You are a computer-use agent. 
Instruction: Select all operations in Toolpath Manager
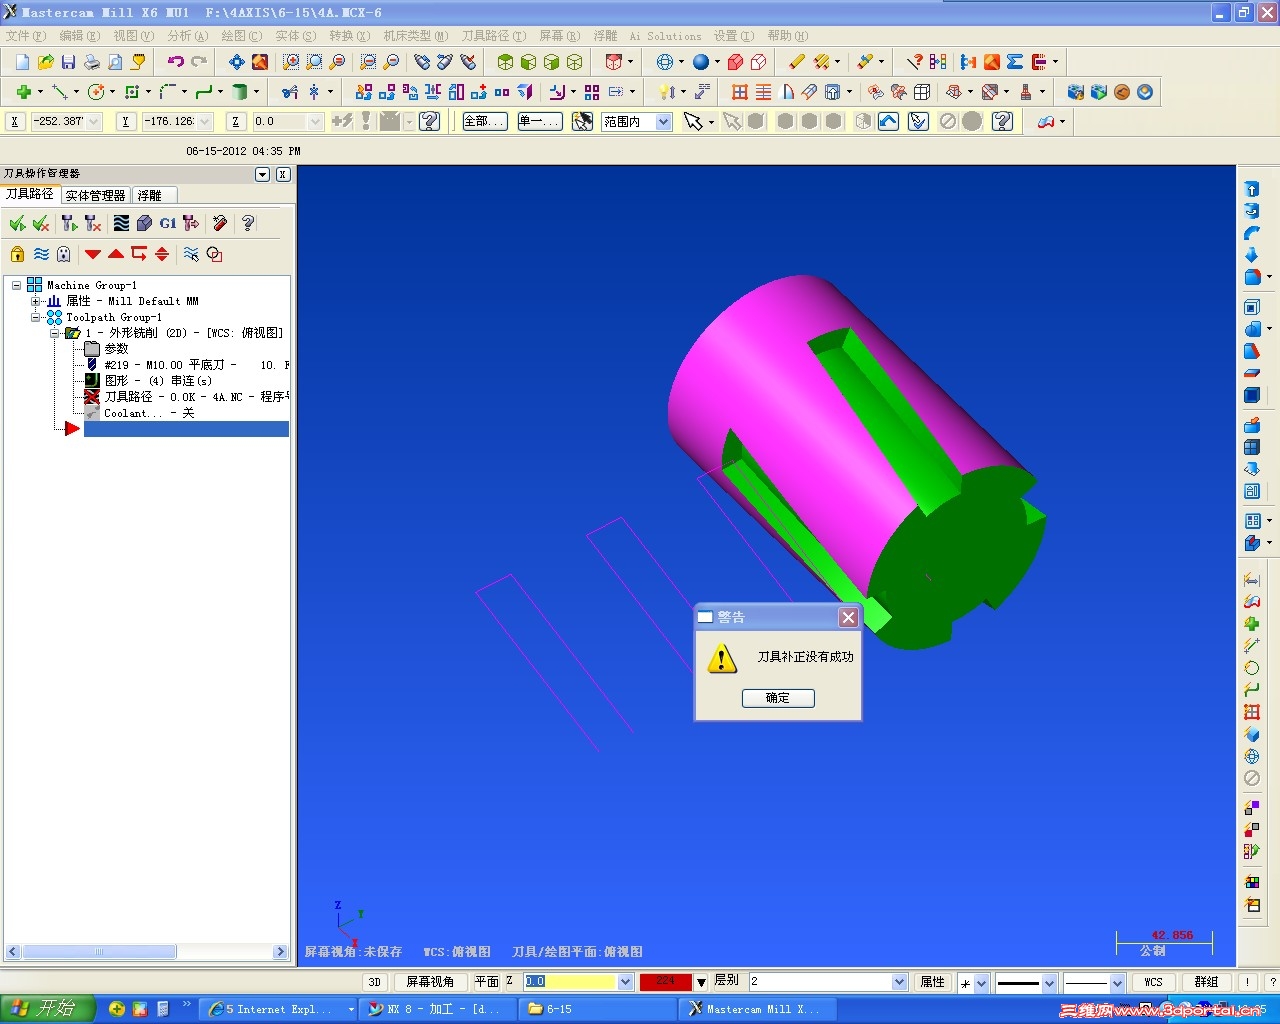coord(17,223)
